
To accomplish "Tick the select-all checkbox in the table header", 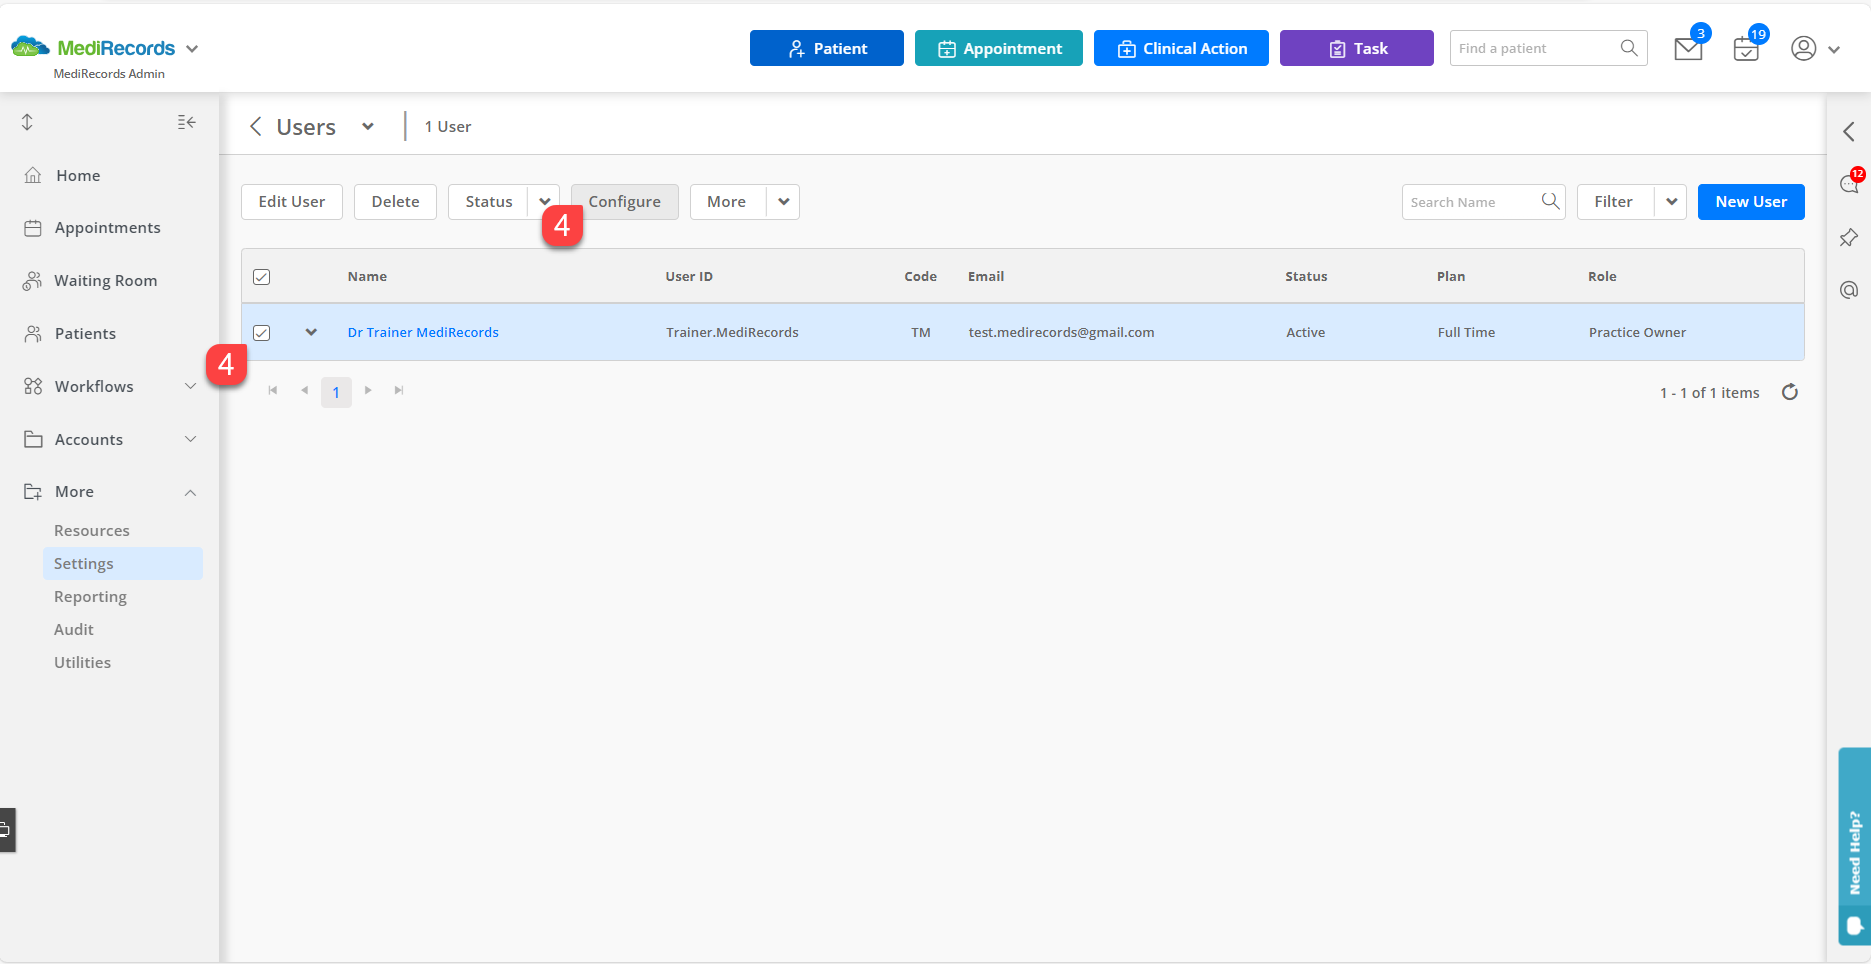I will [261, 276].
